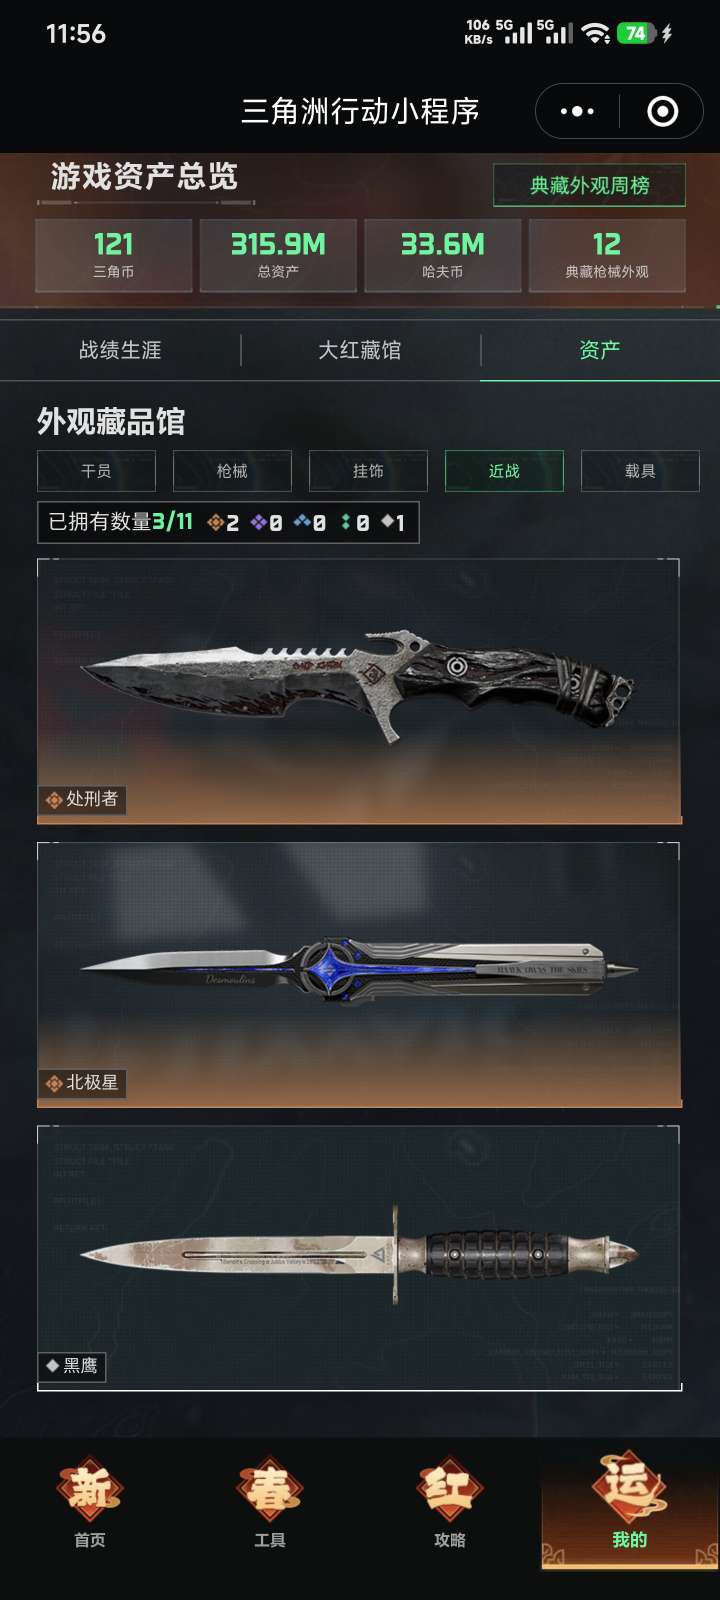Viewport: 720px width, 1600px height.
Task: Open the 北极星 knife skin card
Action: coord(359,975)
